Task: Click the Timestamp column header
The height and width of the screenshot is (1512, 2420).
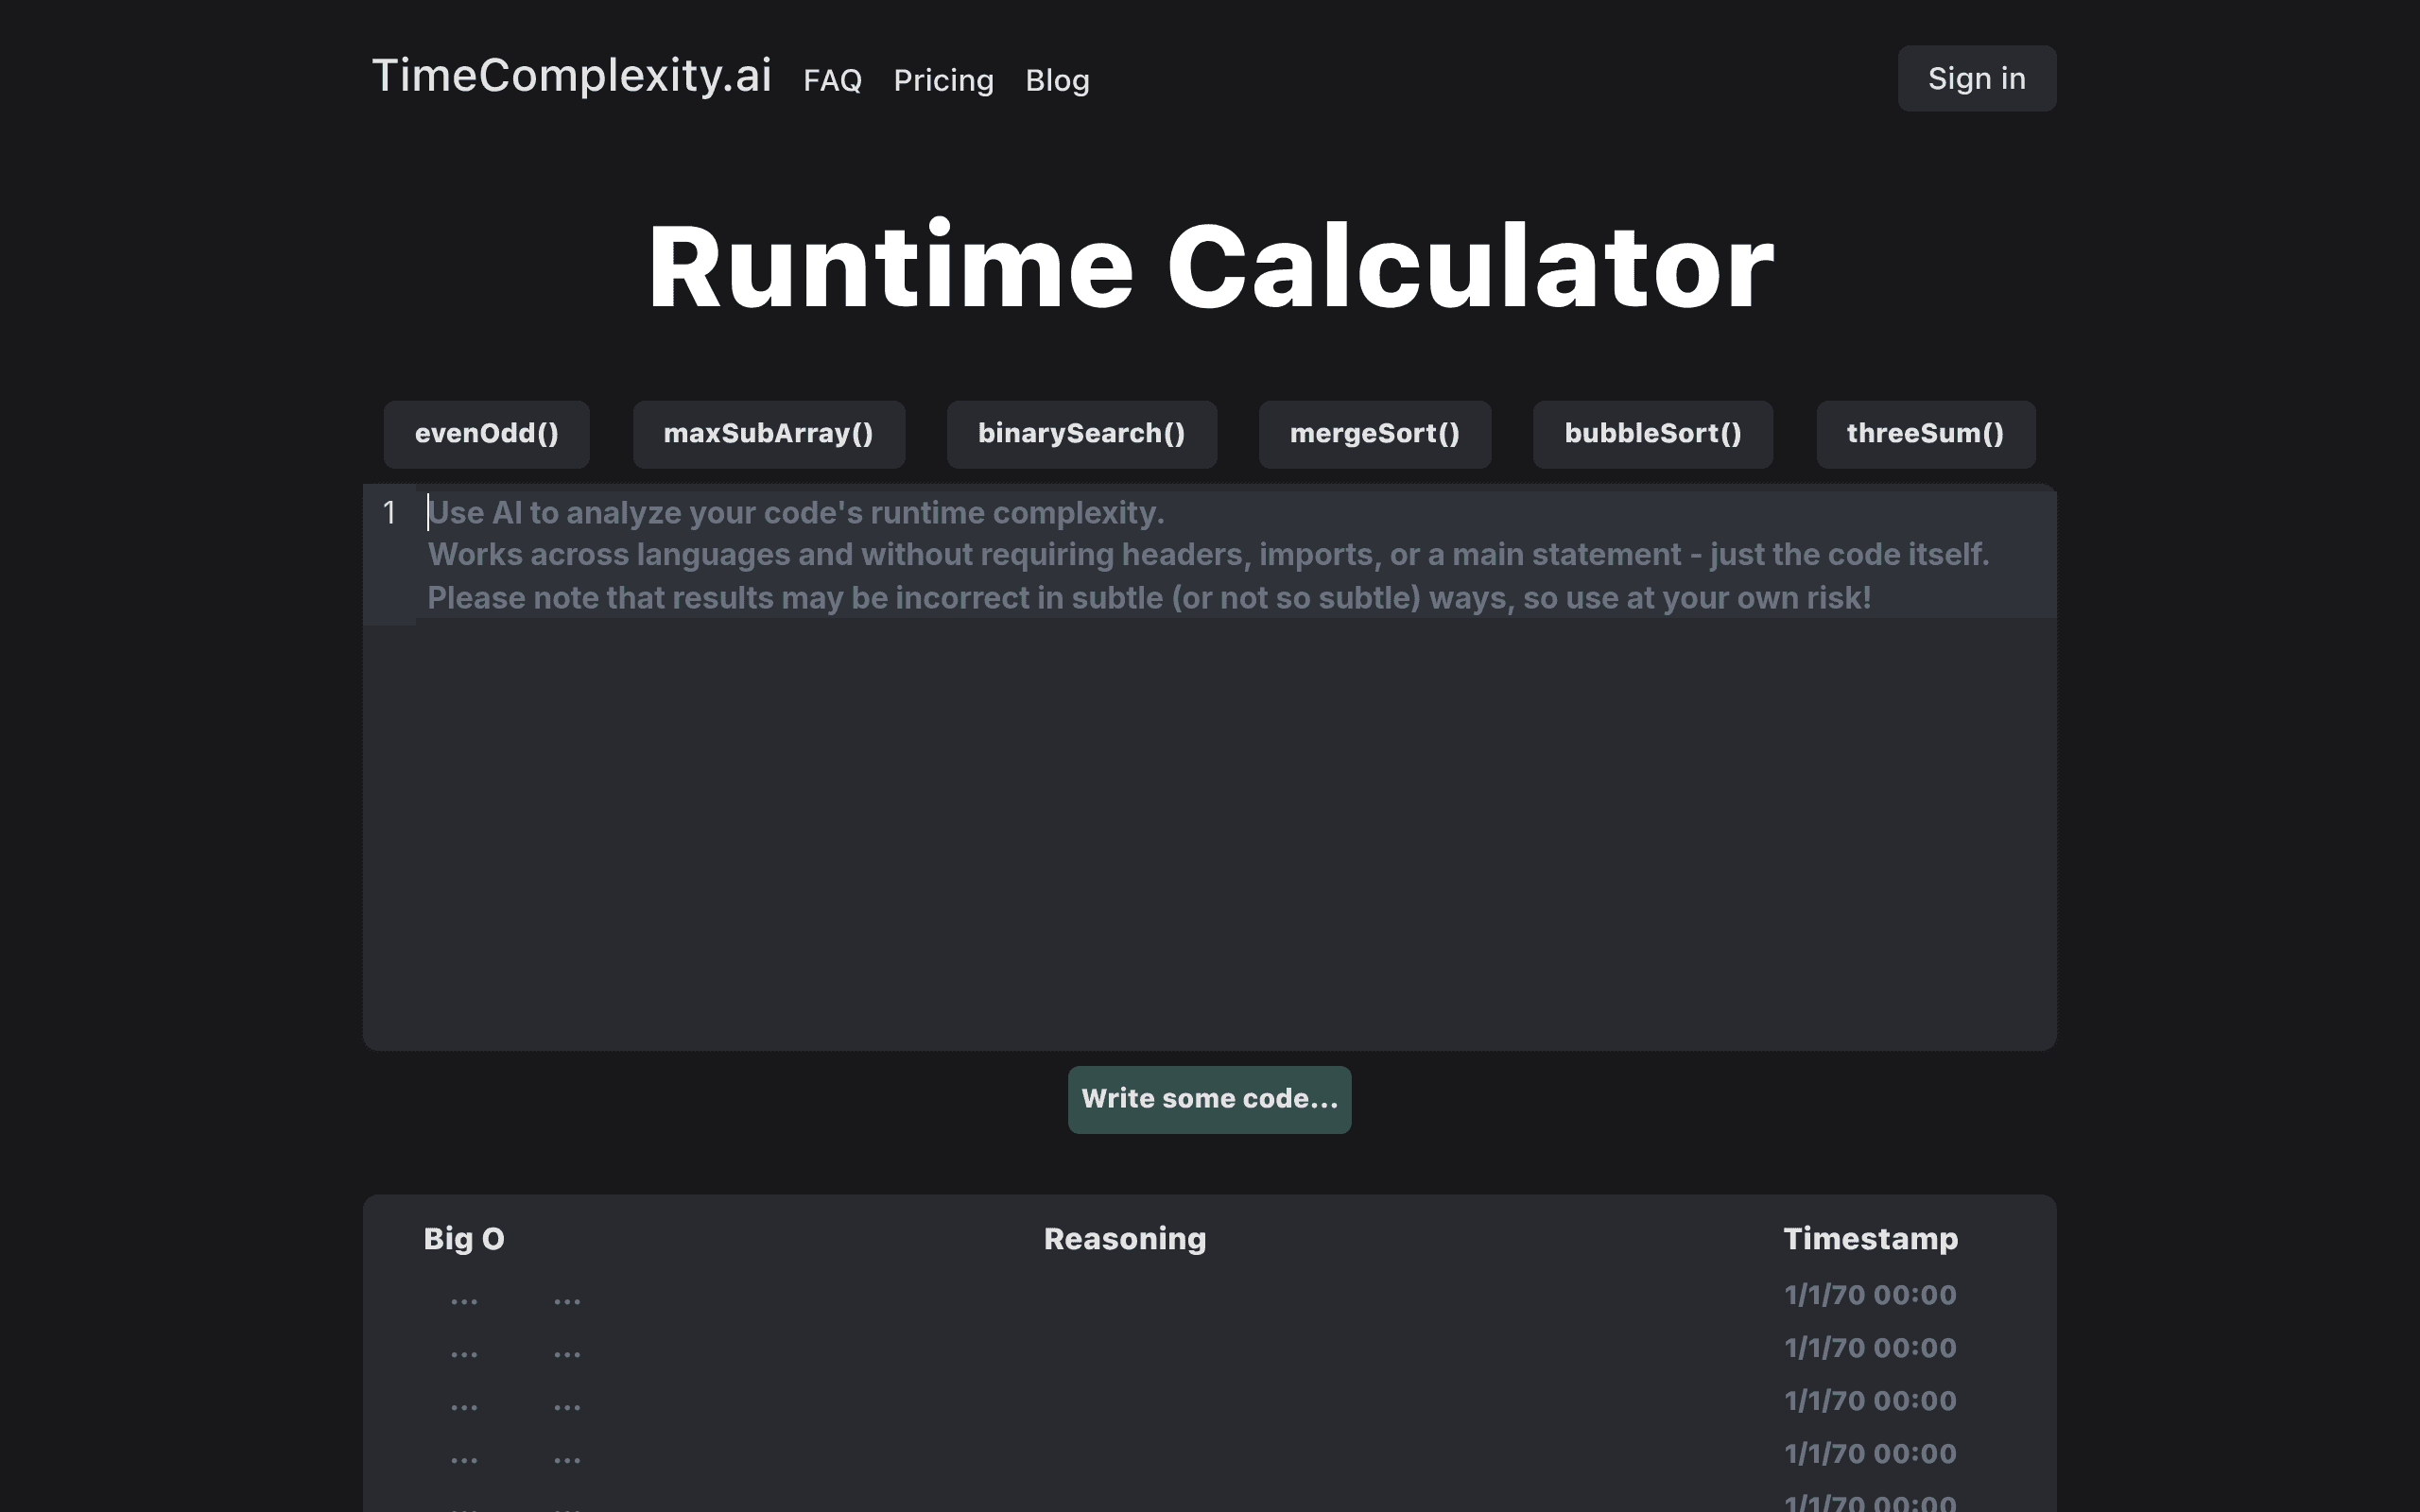Action: [x=1870, y=1238]
